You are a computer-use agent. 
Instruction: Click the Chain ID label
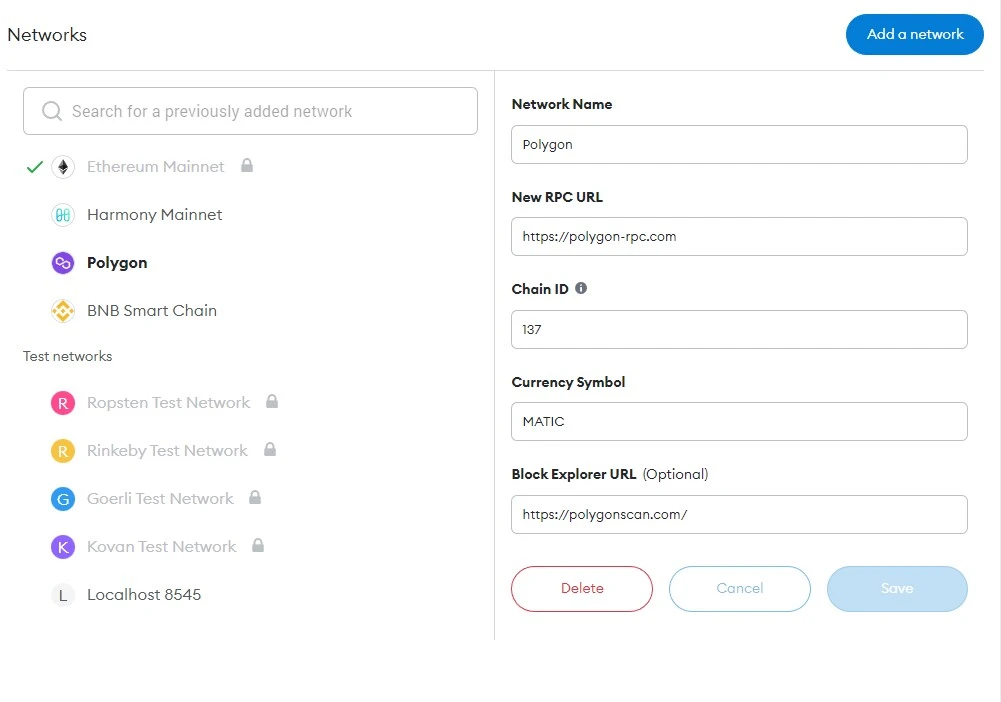[539, 289]
